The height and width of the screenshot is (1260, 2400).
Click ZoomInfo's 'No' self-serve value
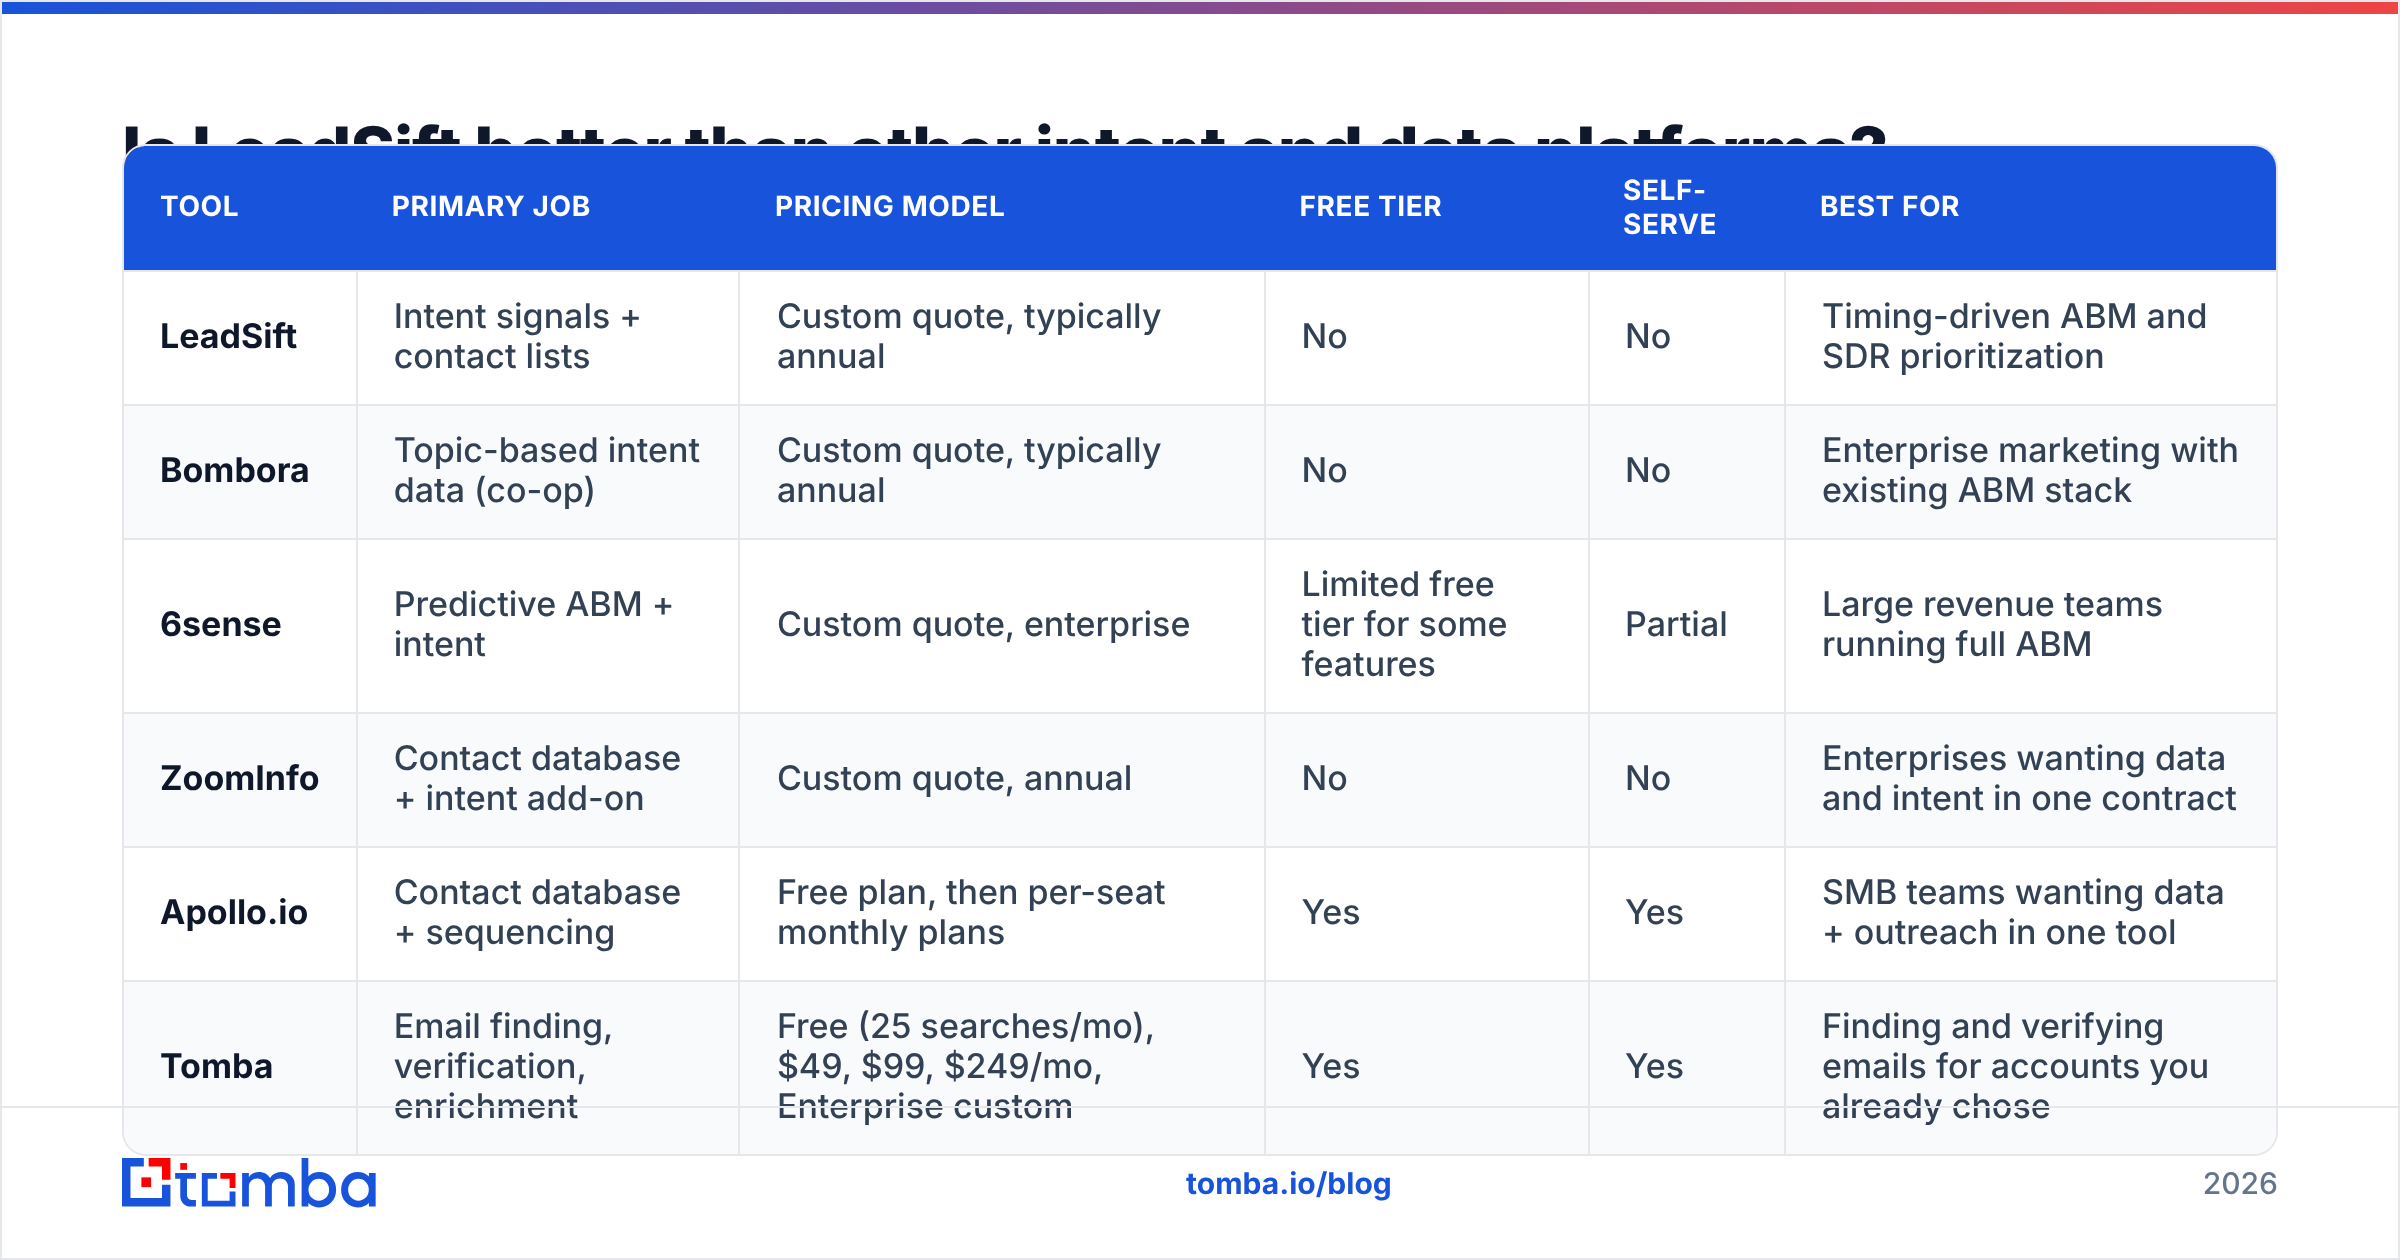click(x=1648, y=779)
